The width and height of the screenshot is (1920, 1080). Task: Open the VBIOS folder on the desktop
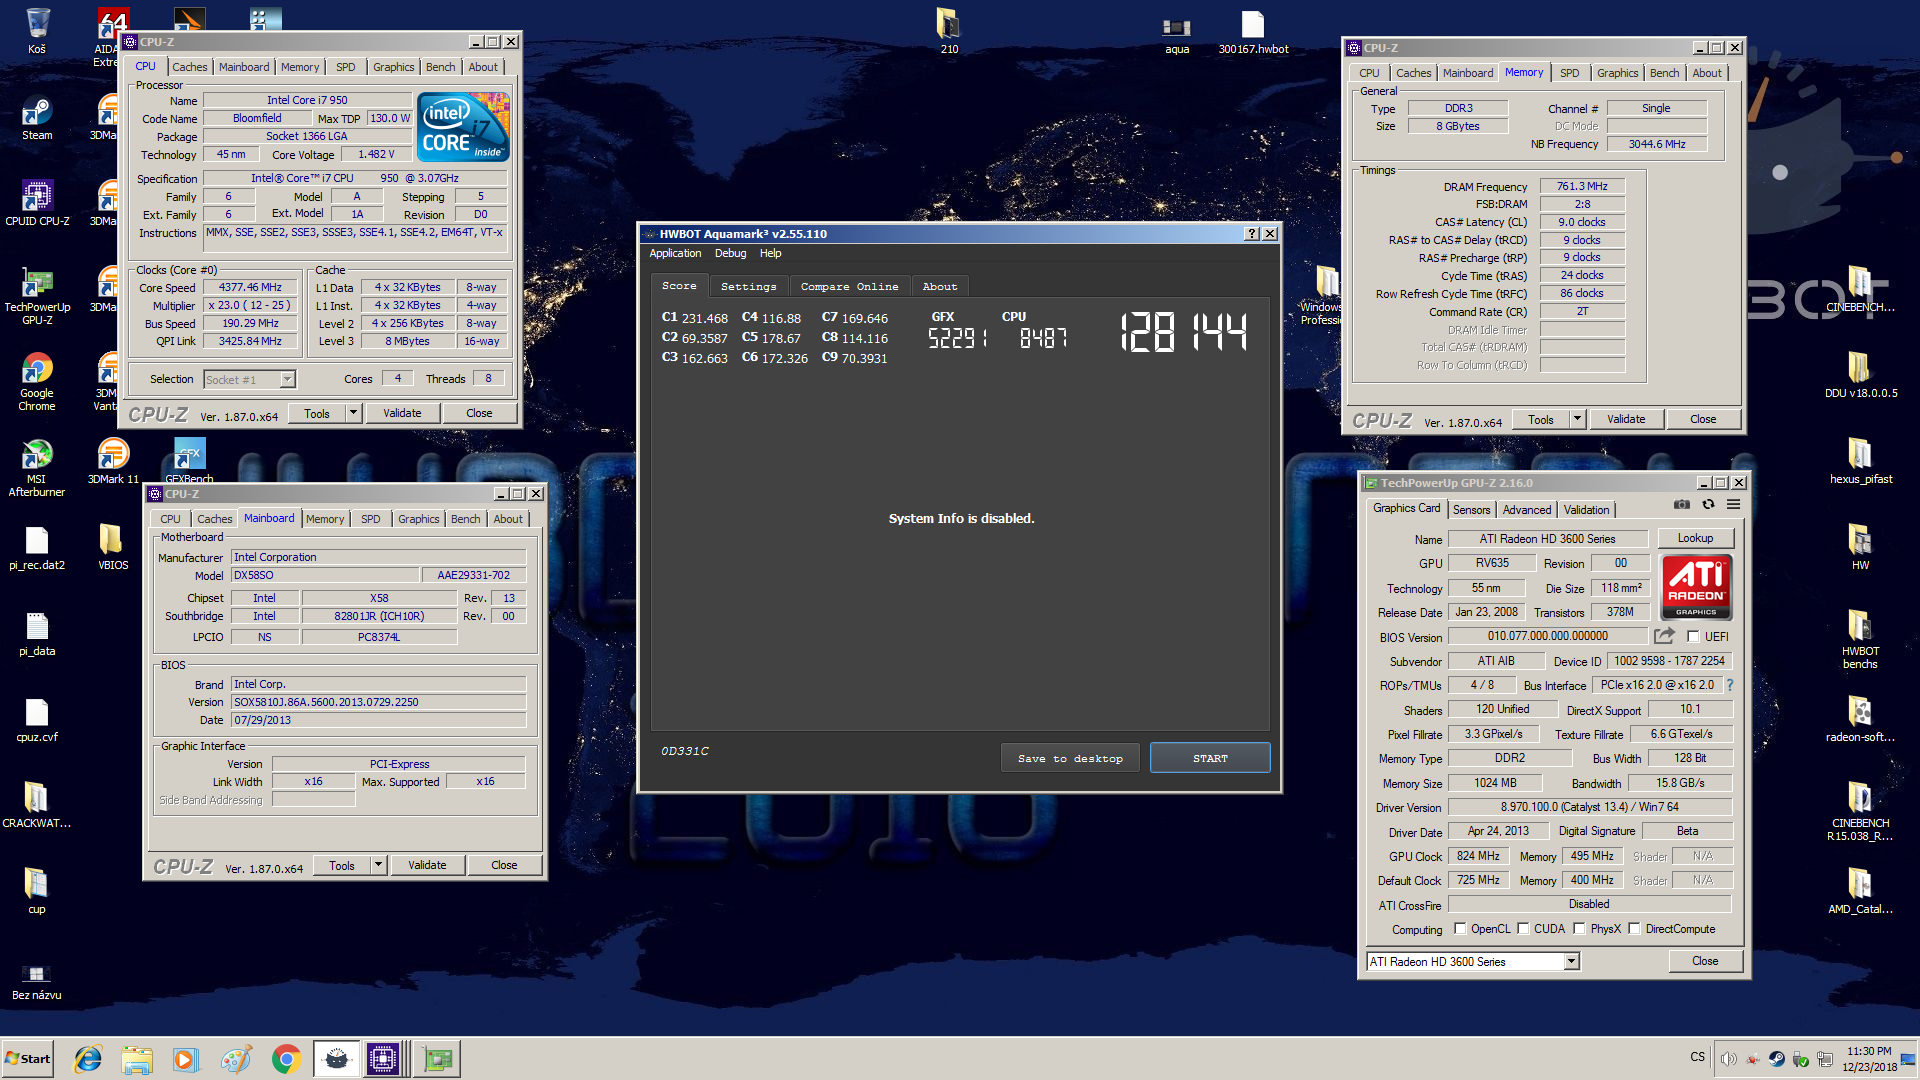pos(113,547)
